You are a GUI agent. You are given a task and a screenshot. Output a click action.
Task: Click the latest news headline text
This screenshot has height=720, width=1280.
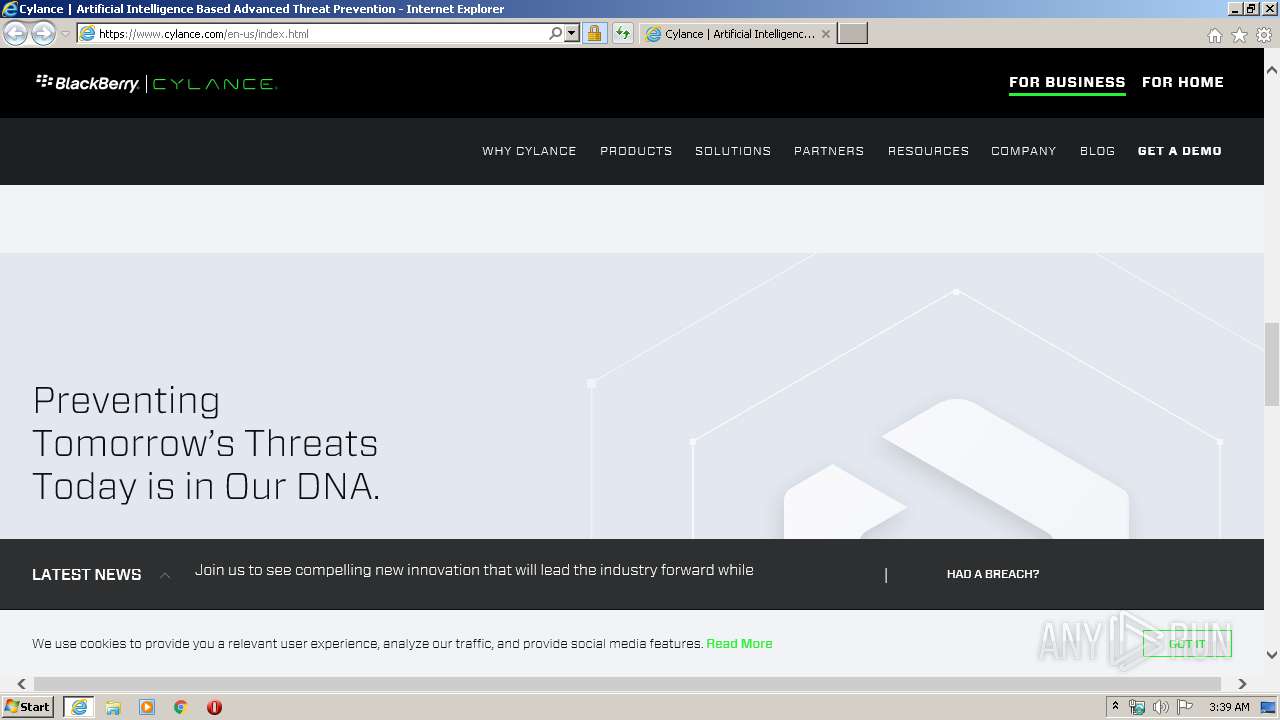pos(474,570)
